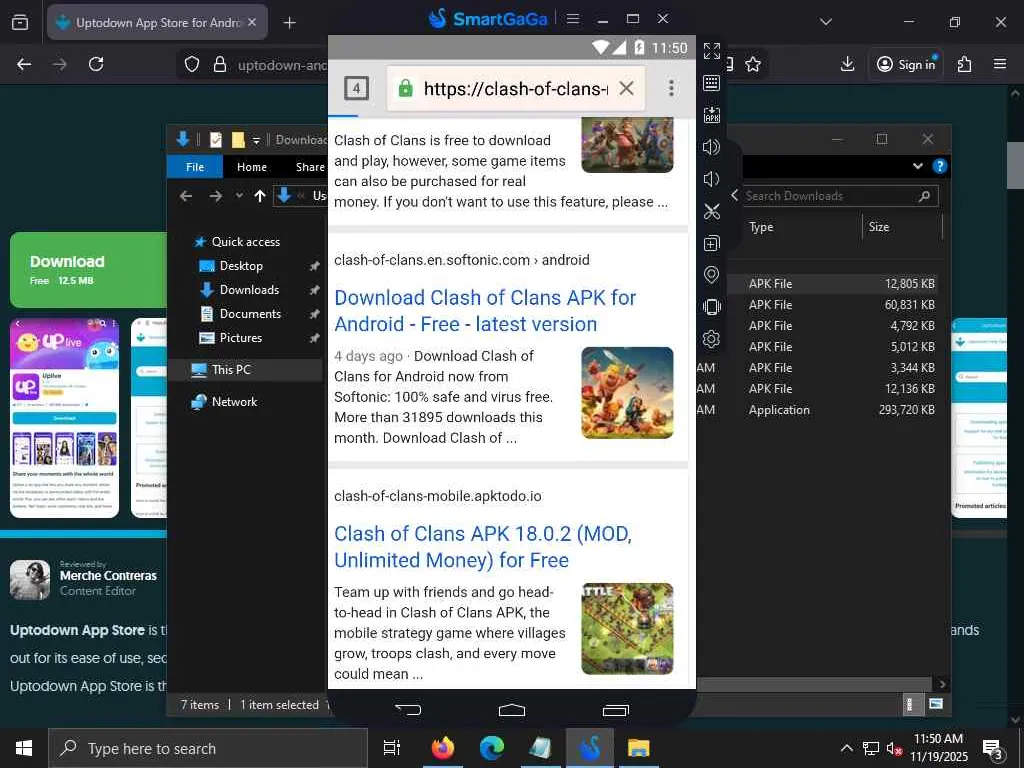
Task: Bookmark page with Firefox star icon
Action: point(753,64)
